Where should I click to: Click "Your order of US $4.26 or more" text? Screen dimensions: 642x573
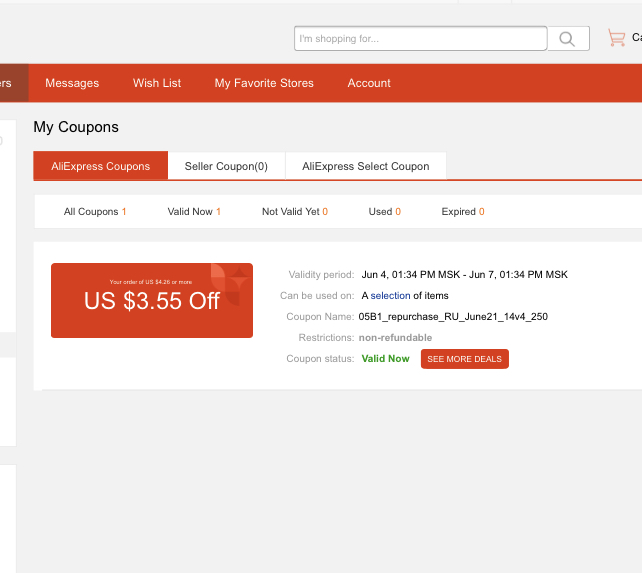coord(151,282)
